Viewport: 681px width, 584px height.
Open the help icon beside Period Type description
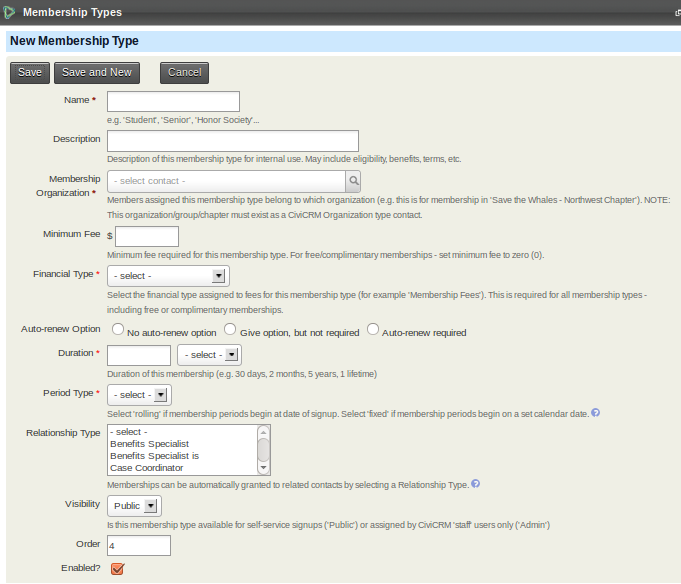(595, 413)
